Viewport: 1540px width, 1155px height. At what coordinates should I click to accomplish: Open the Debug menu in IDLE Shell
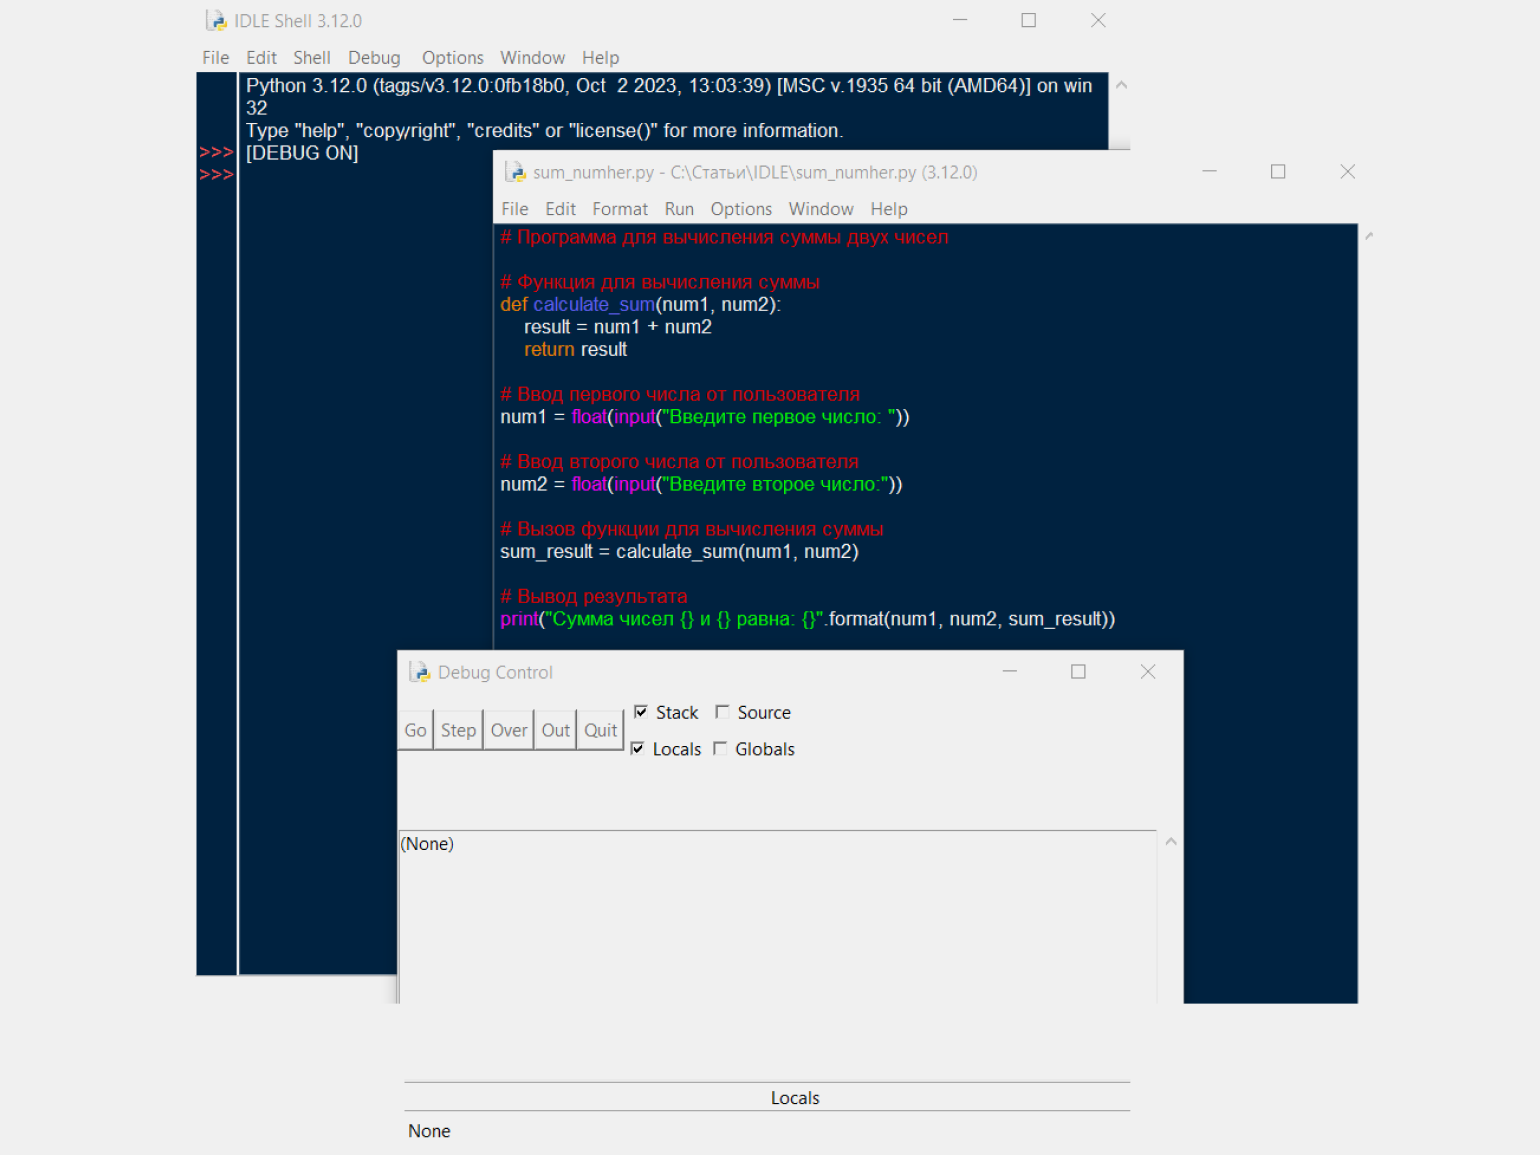374,58
